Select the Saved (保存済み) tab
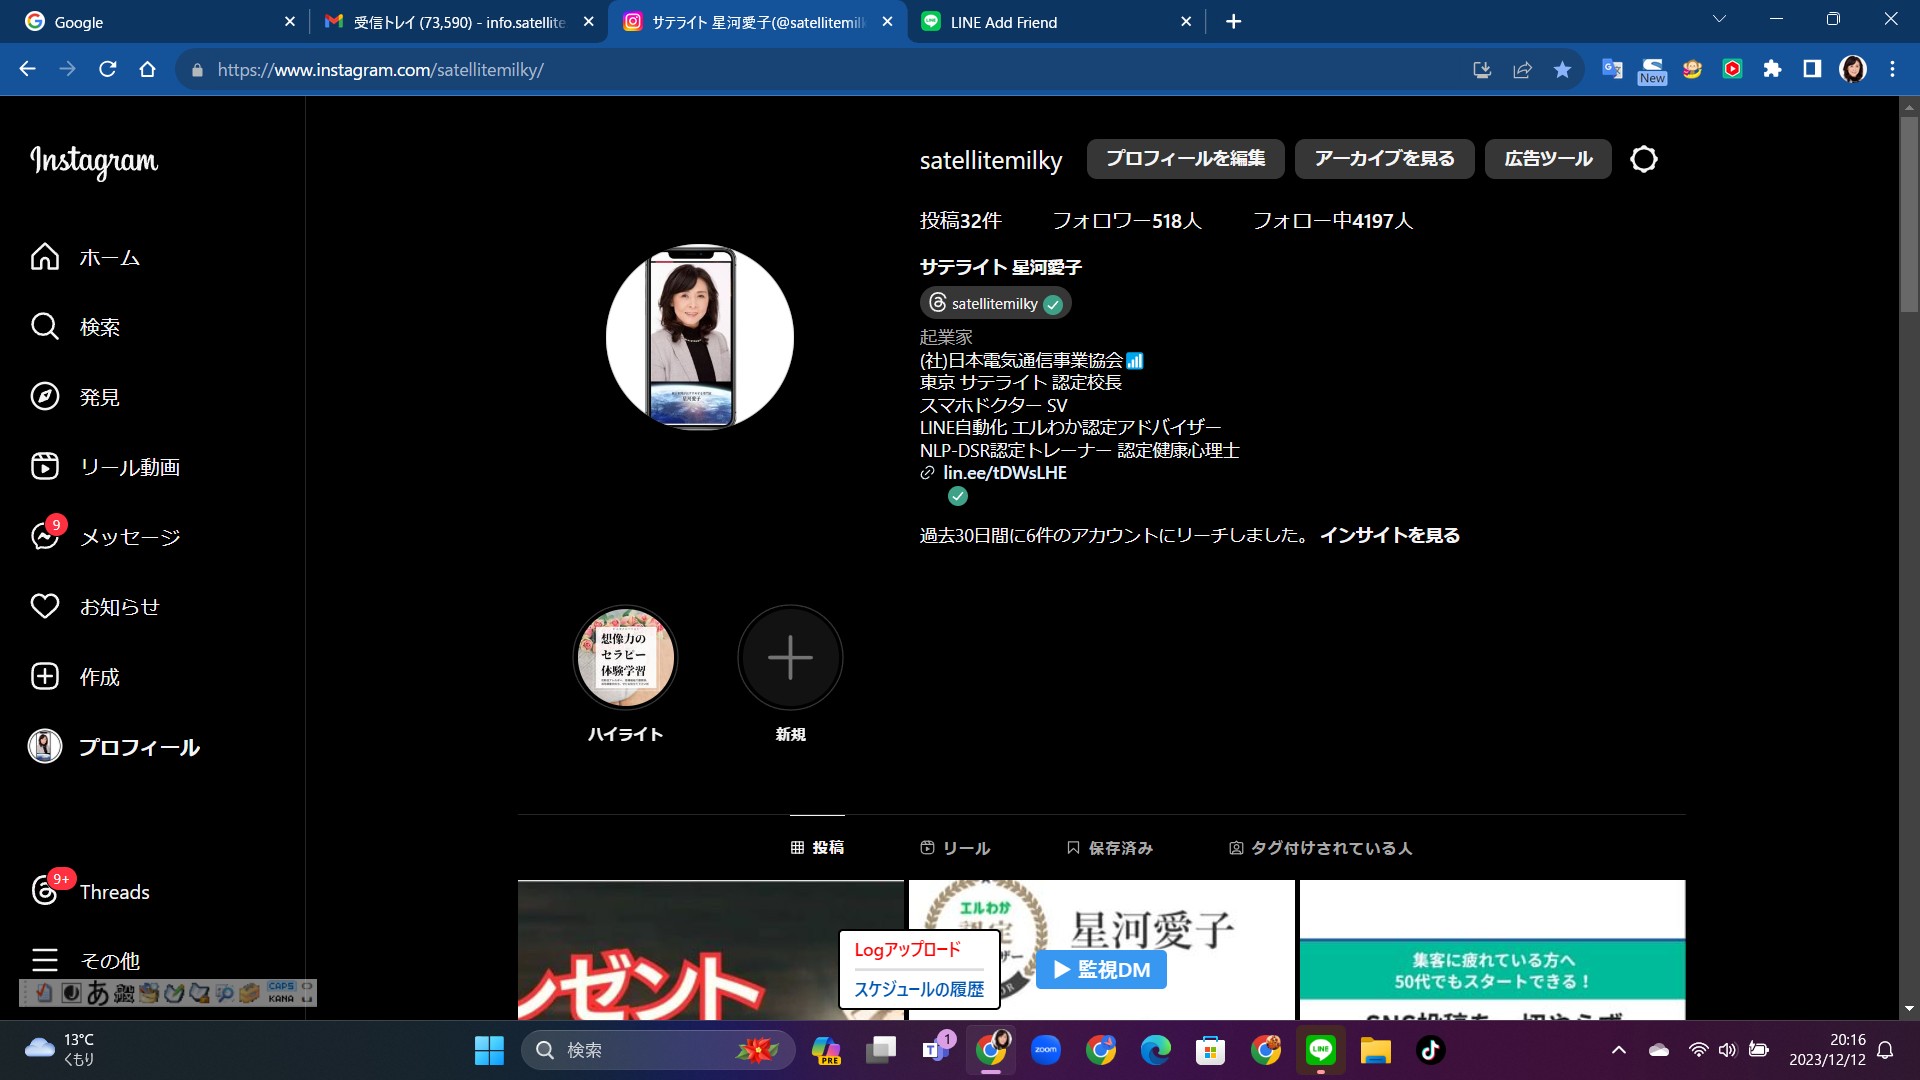The height and width of the screenshot is (1080, 1920). click(x=1110, y=847)
